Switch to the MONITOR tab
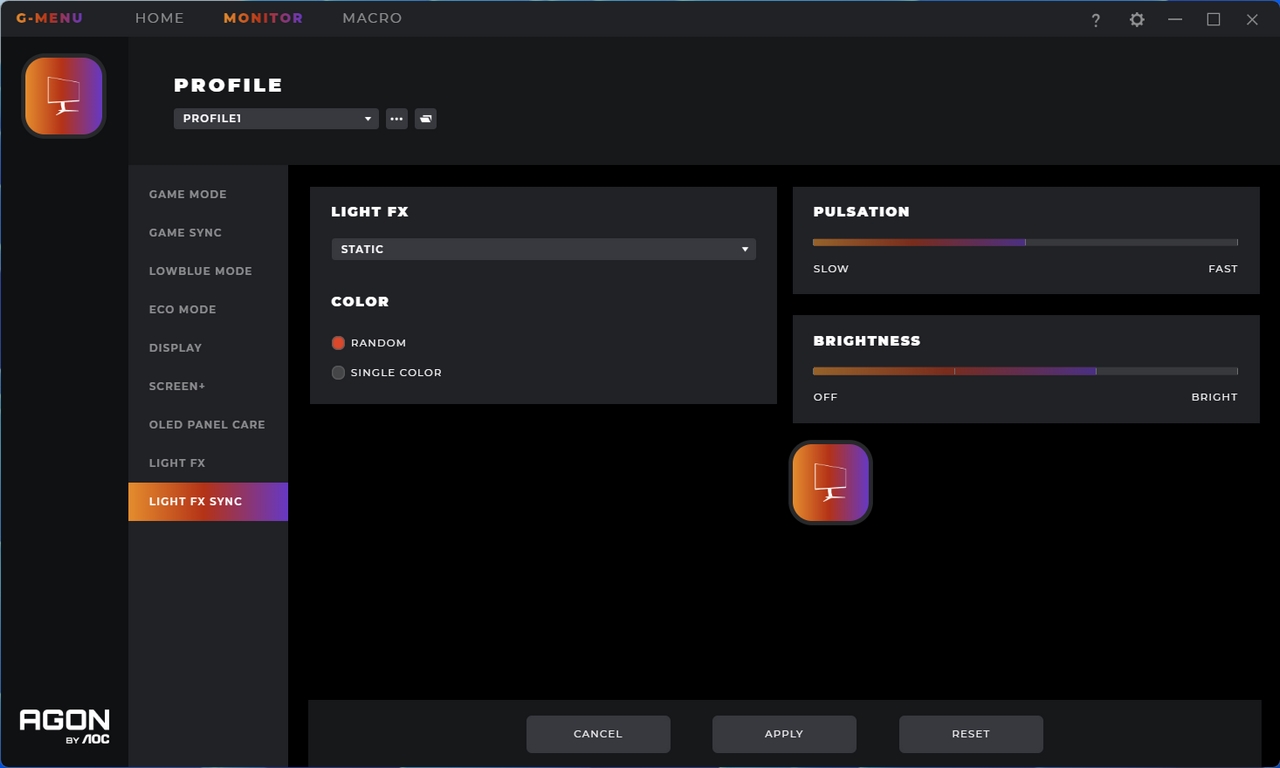1280x768 pixels. (263, 18)
